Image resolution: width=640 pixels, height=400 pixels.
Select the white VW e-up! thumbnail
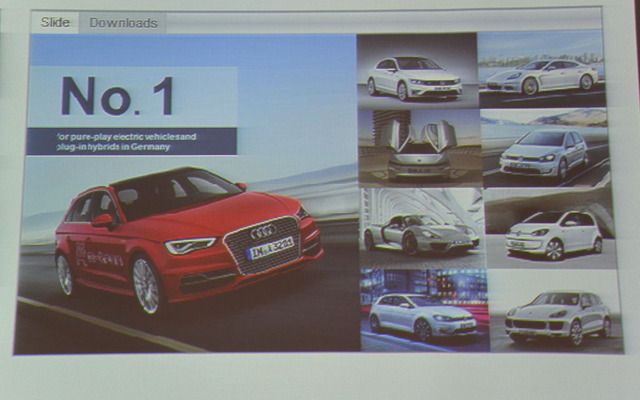point(550,228)
